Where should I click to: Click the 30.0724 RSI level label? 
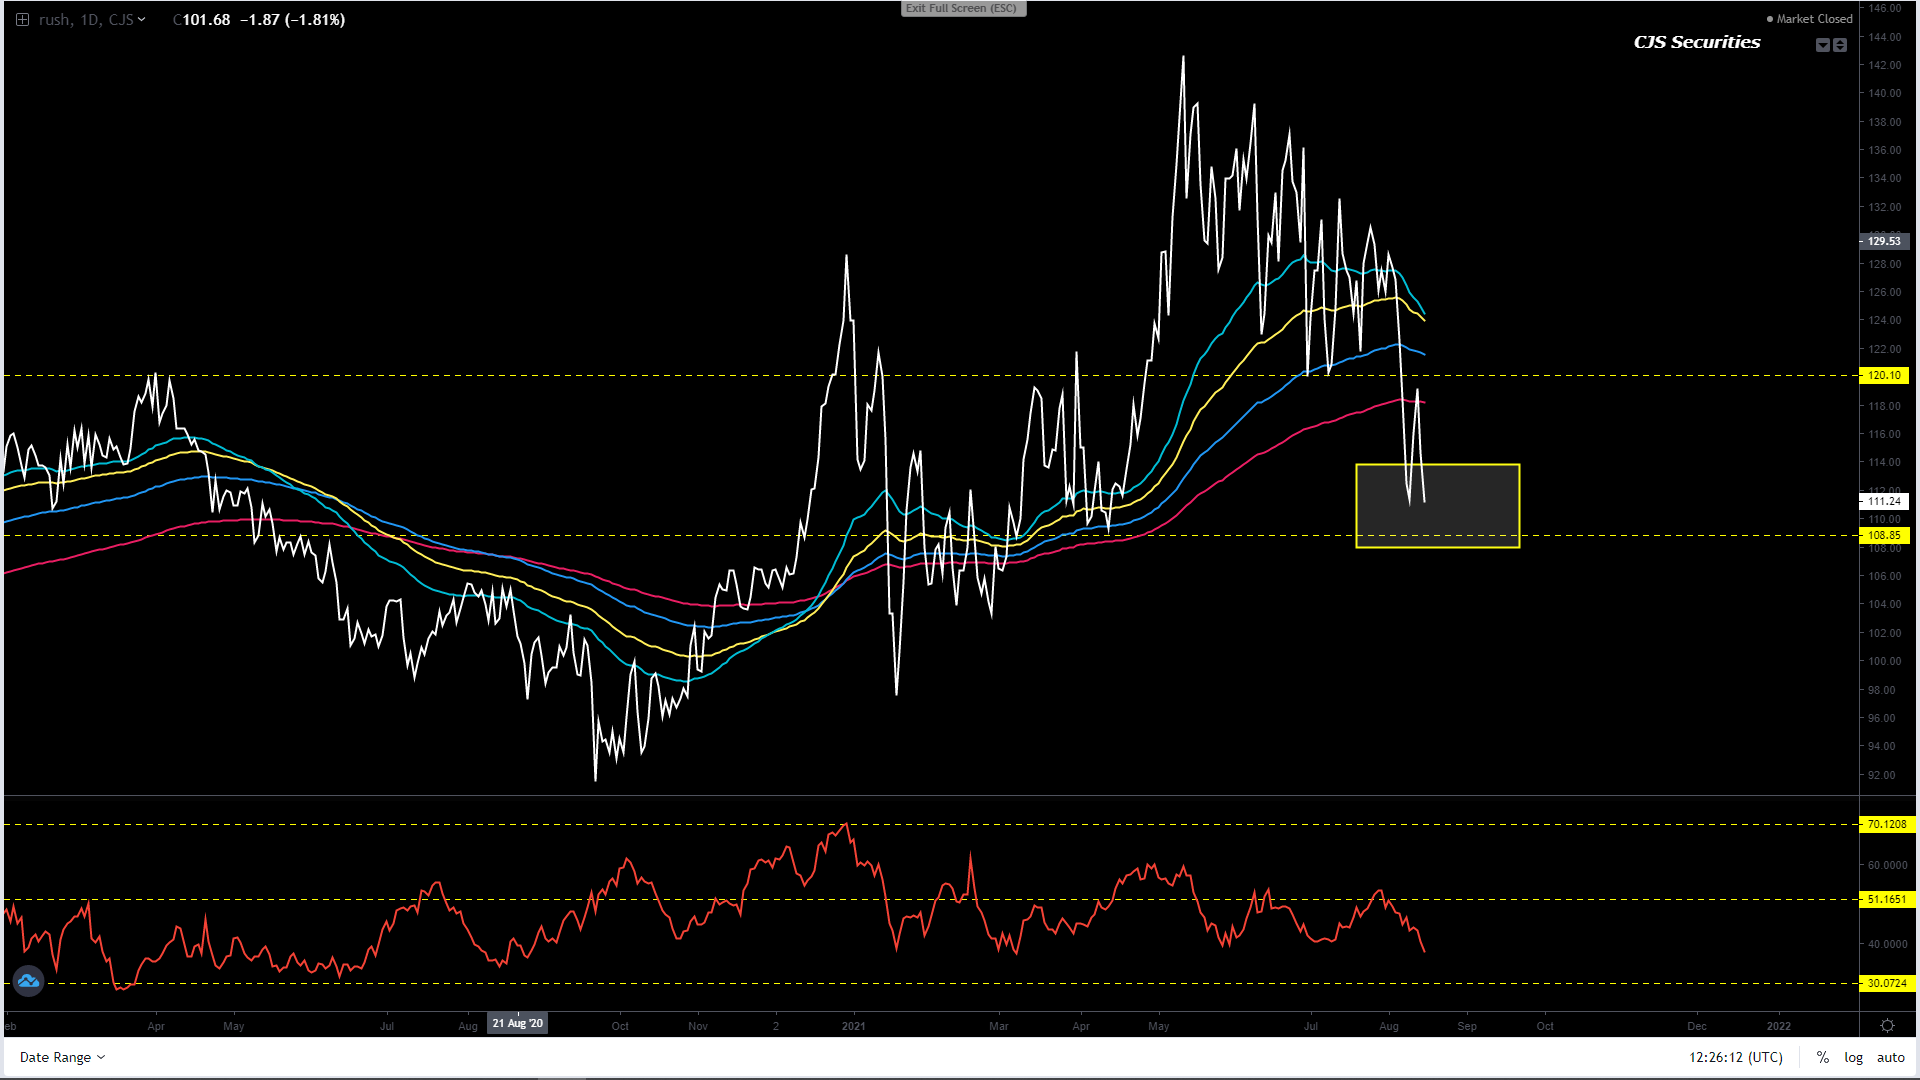click(1886, 984)
